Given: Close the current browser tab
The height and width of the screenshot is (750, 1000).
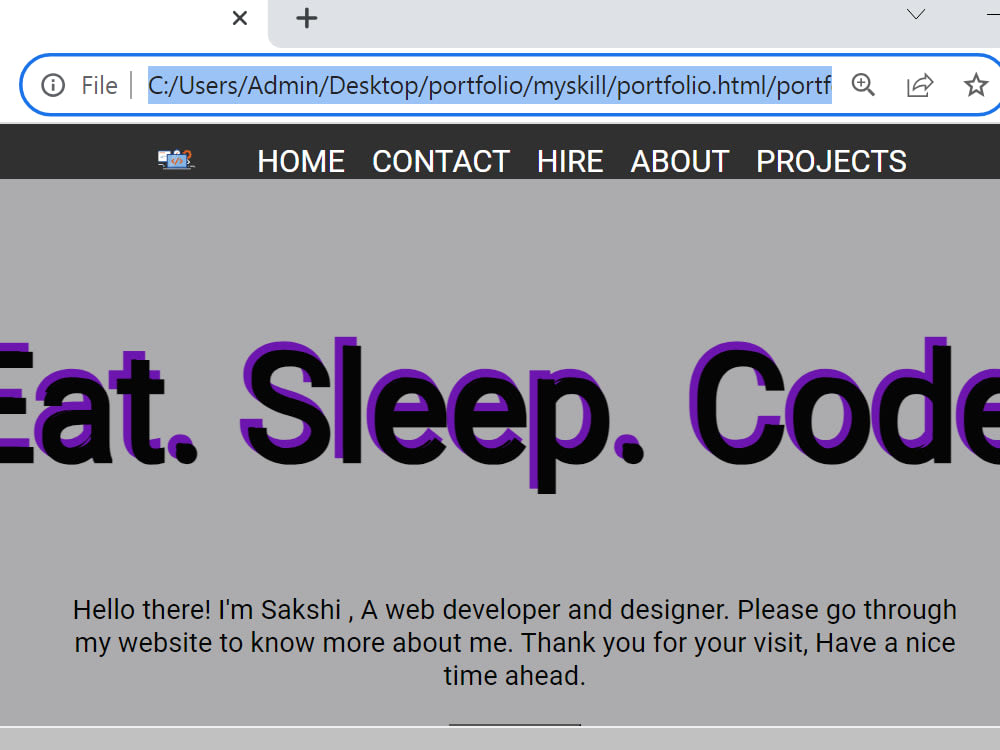Looking at the screenshot, I should 240,18.
